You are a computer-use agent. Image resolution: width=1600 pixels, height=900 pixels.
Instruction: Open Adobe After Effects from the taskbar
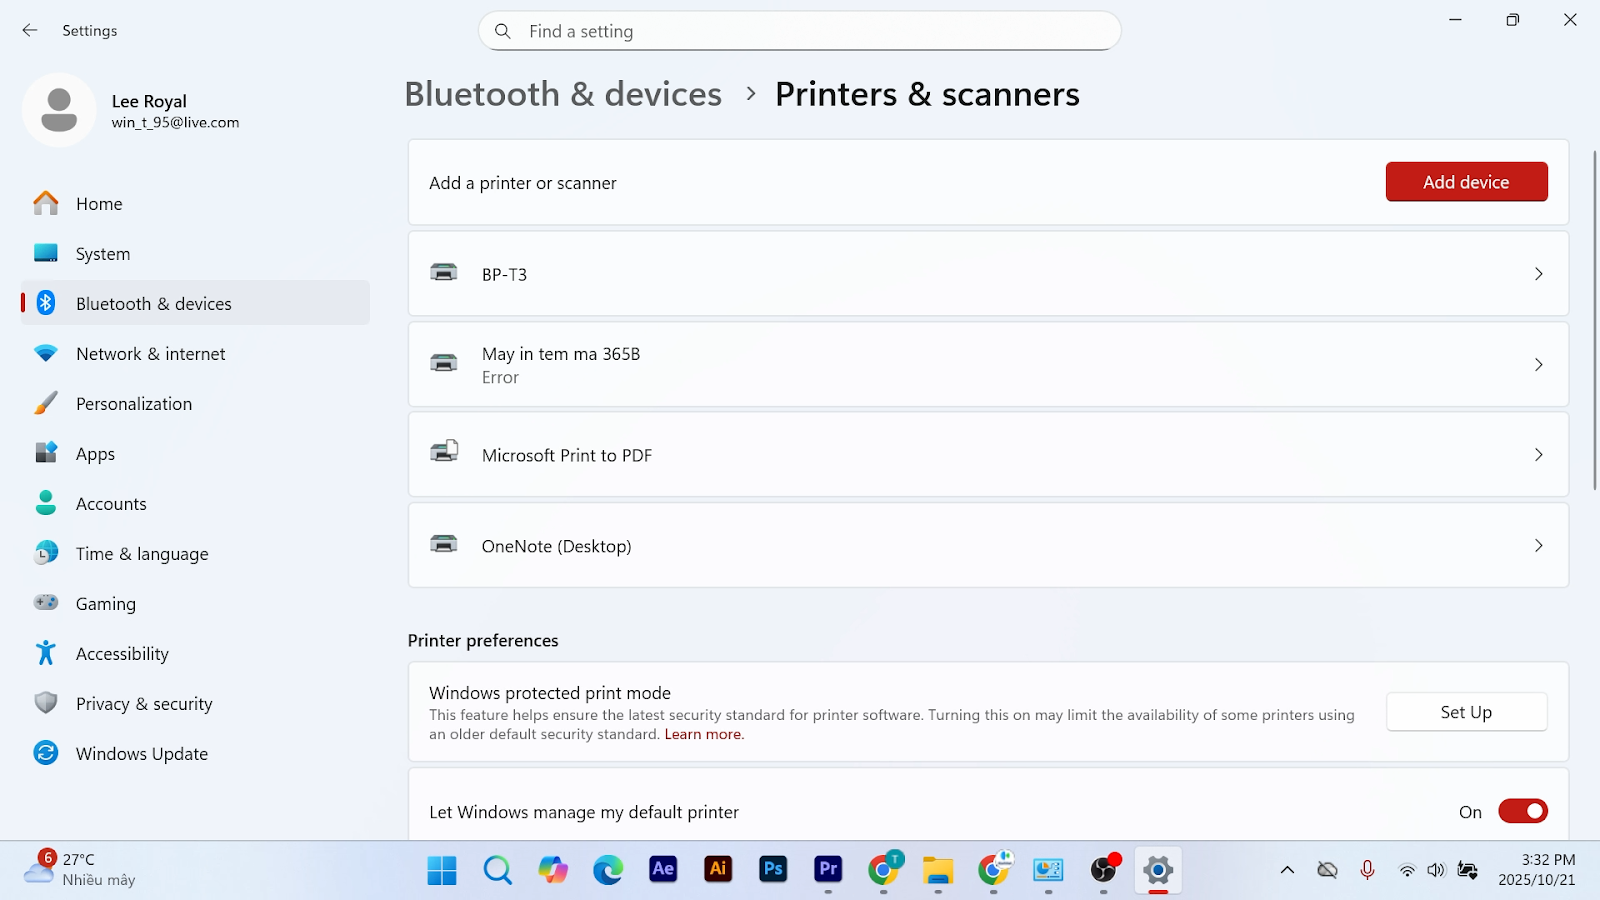663,870
